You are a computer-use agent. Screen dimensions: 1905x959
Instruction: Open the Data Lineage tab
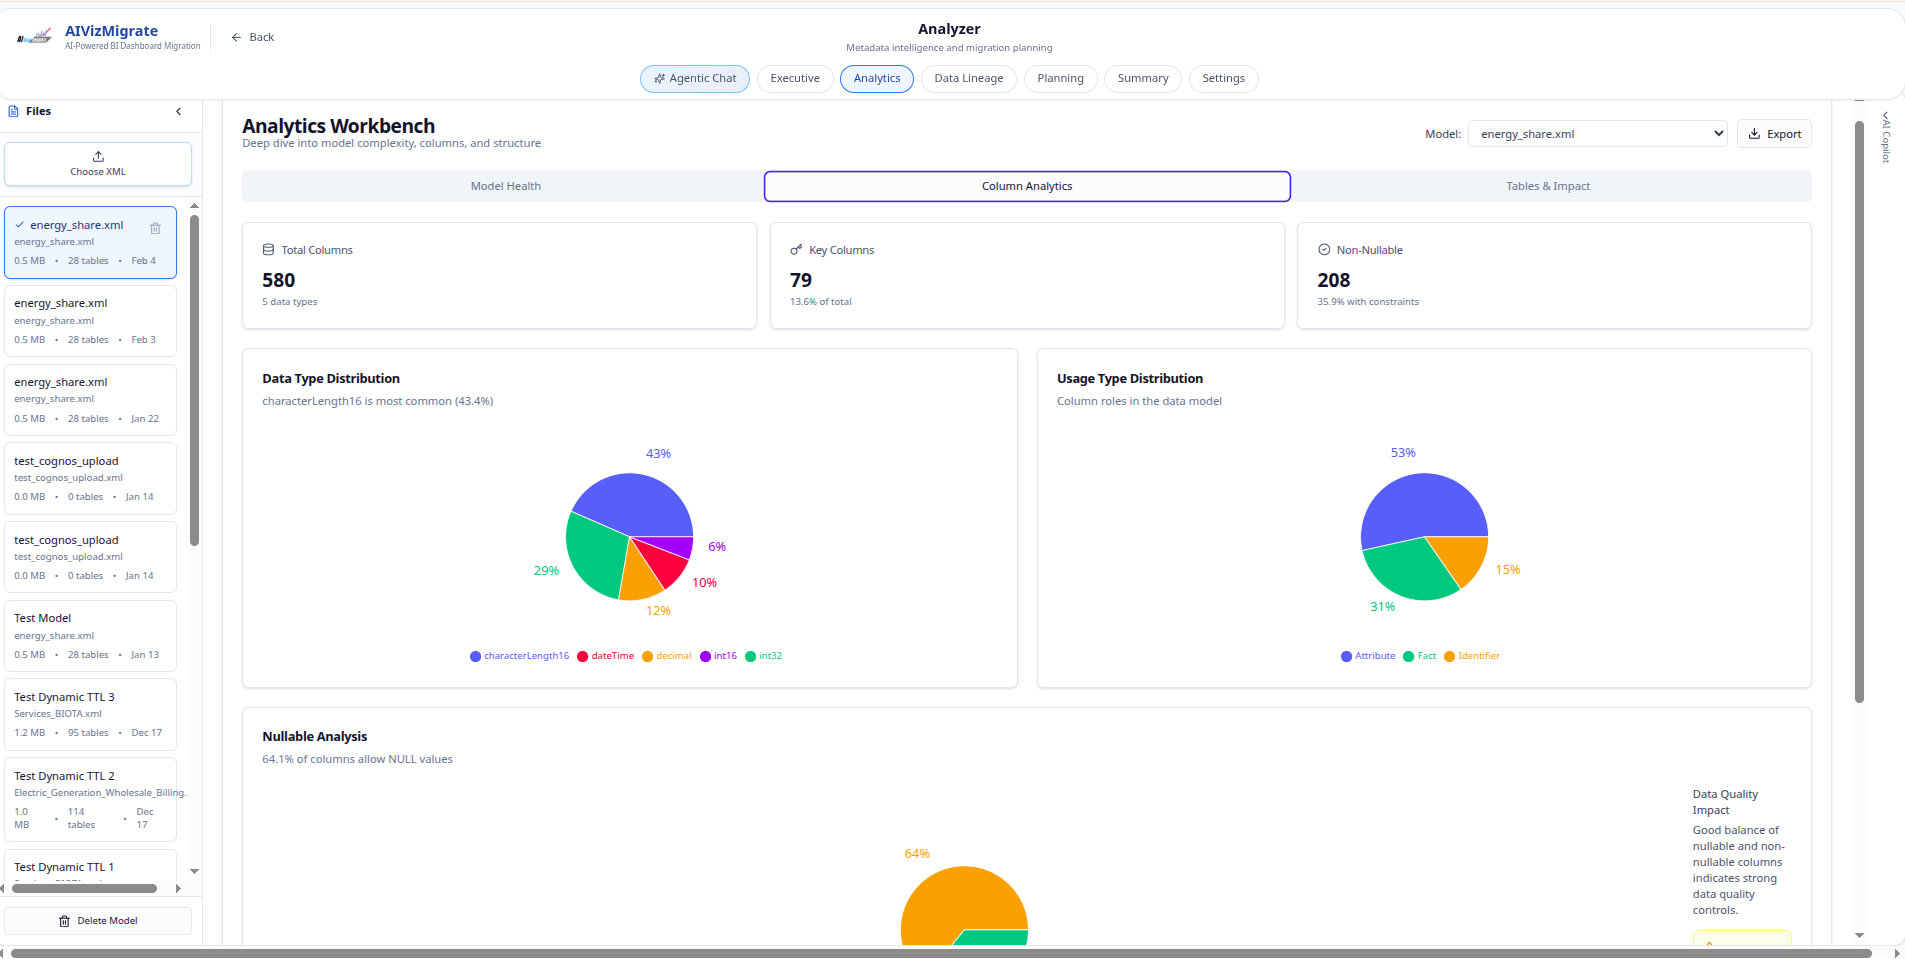(x=969, y=79)
